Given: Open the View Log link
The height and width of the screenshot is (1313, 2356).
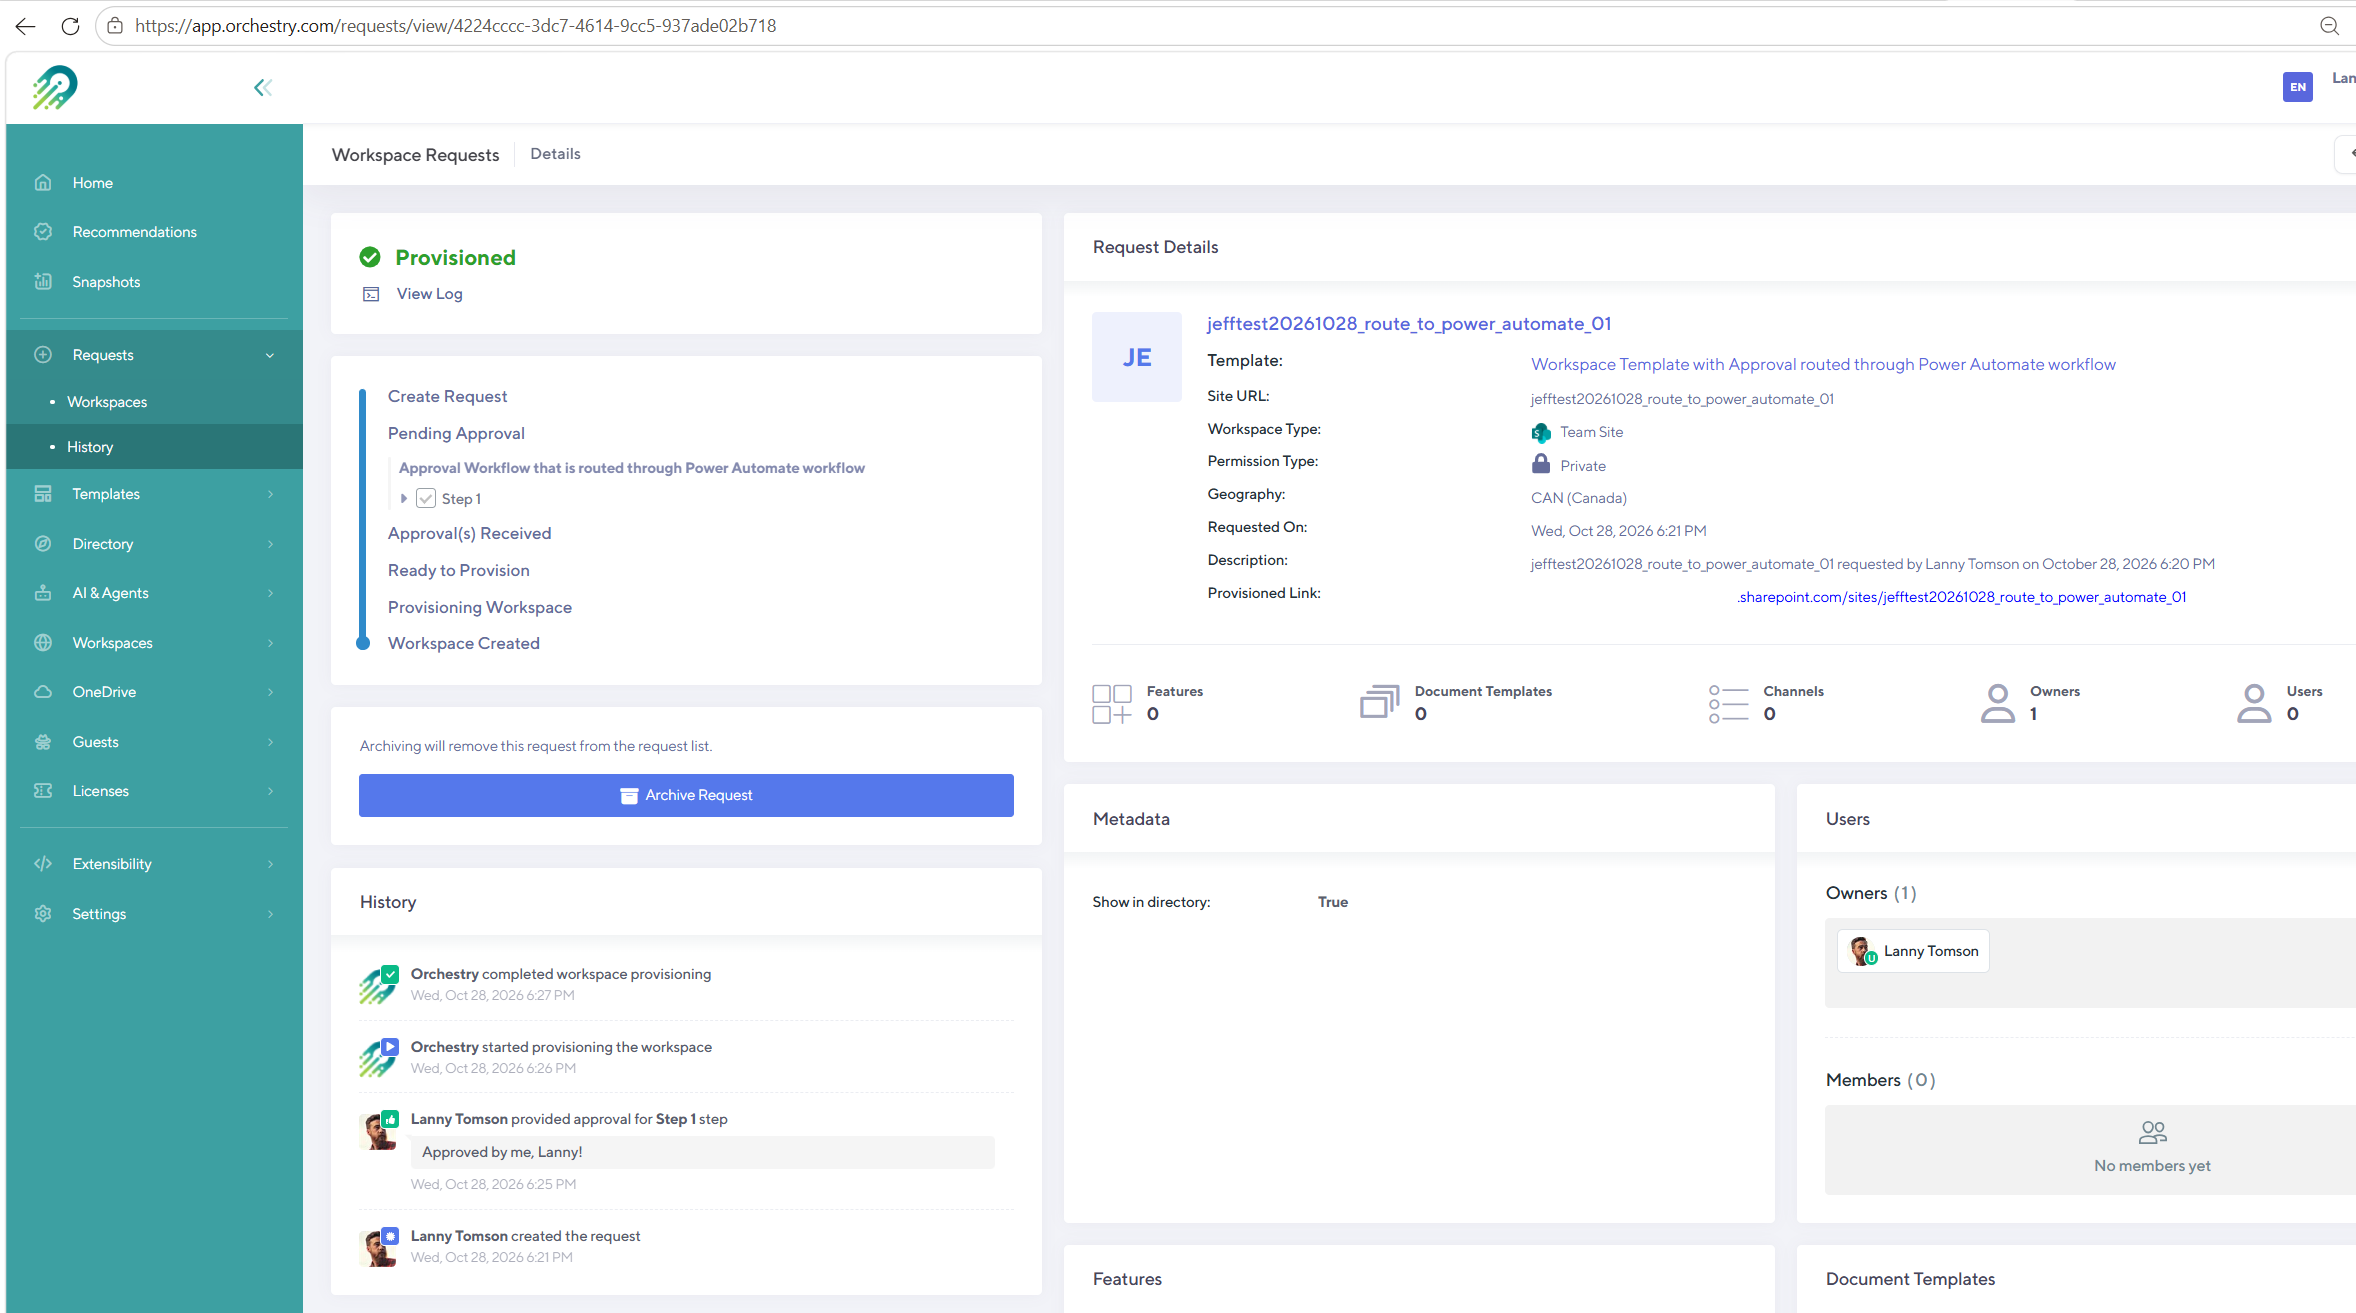Looking at the screenshot, I should (x=429, y=294).
